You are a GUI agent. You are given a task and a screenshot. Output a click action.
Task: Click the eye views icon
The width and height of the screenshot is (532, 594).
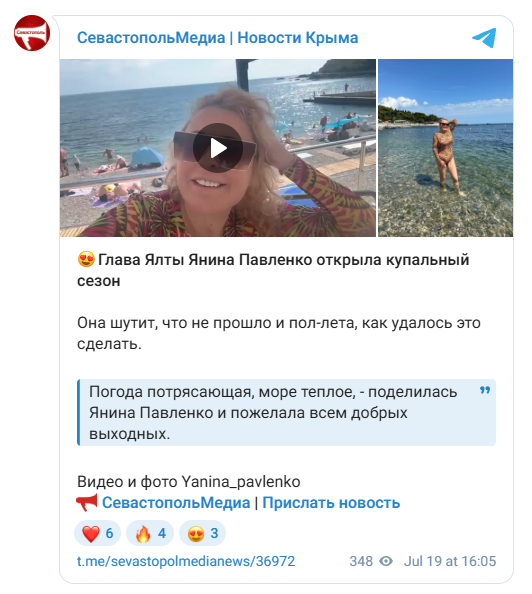386,561
